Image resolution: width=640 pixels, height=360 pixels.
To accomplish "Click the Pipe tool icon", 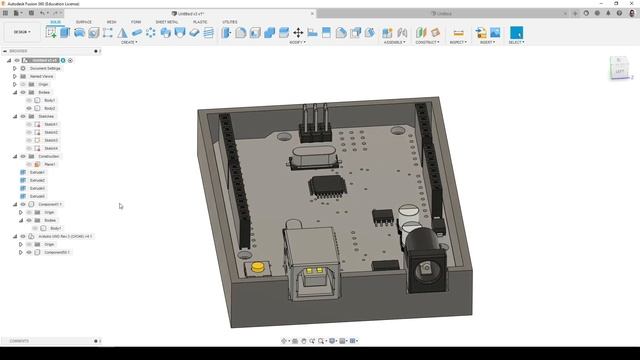I will click(x=137, y=33).
